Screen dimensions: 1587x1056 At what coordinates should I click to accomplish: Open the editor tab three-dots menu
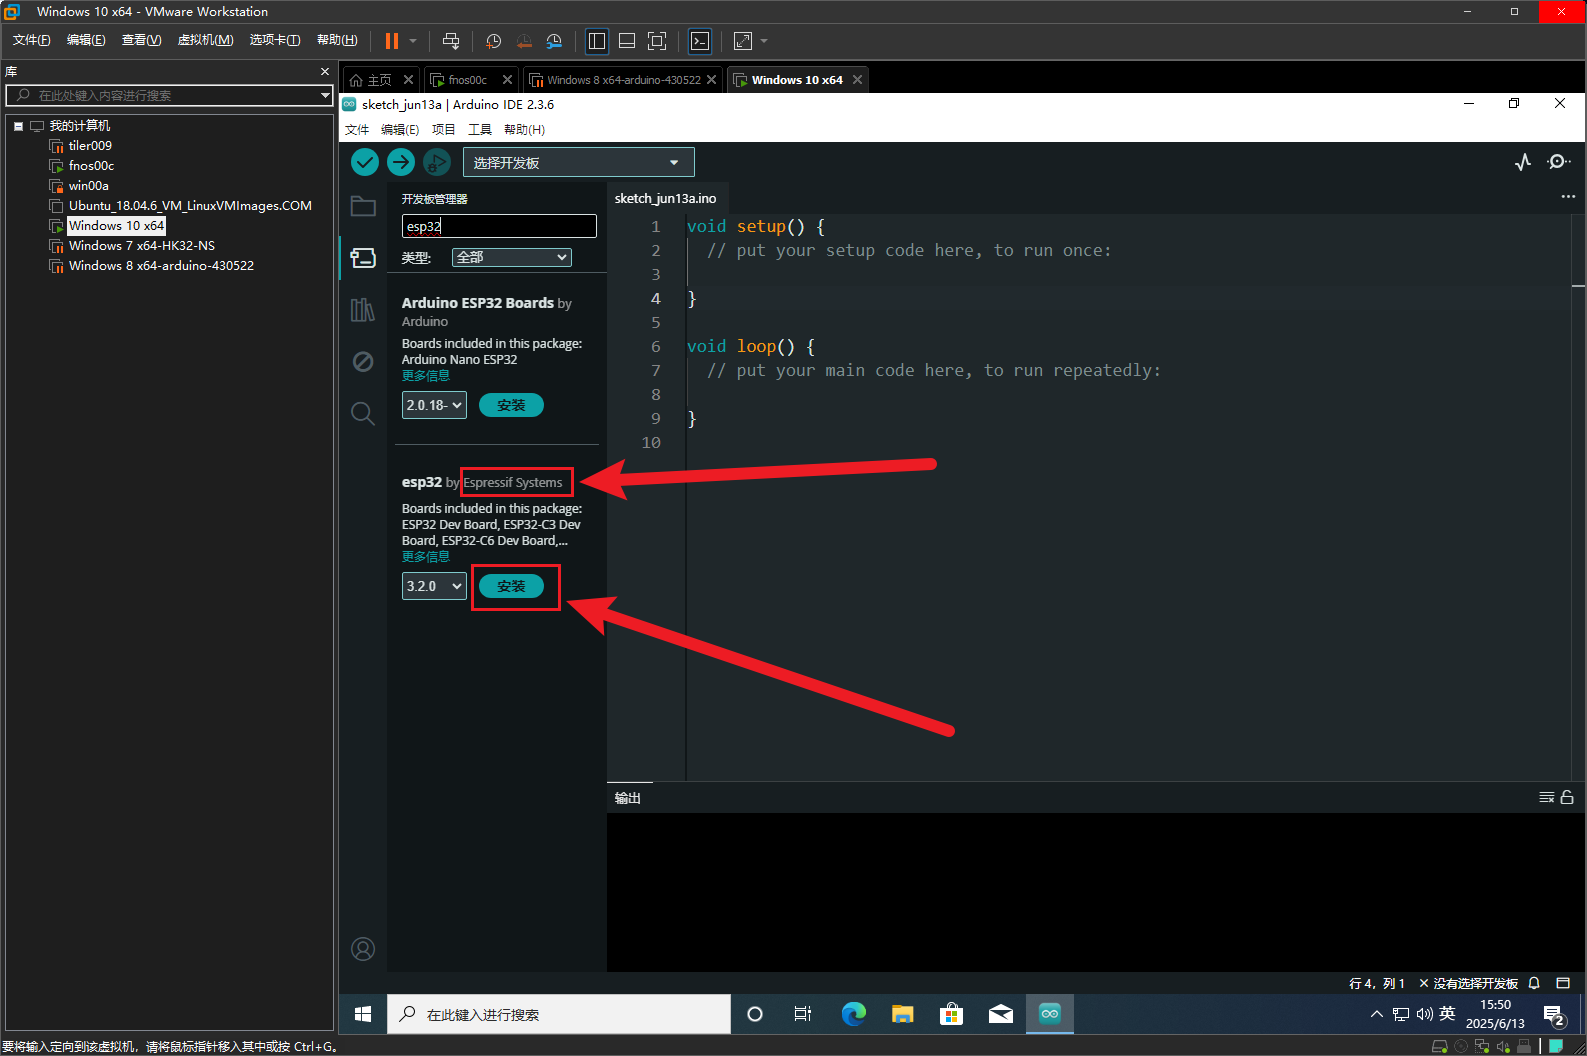click(1568, 197)
